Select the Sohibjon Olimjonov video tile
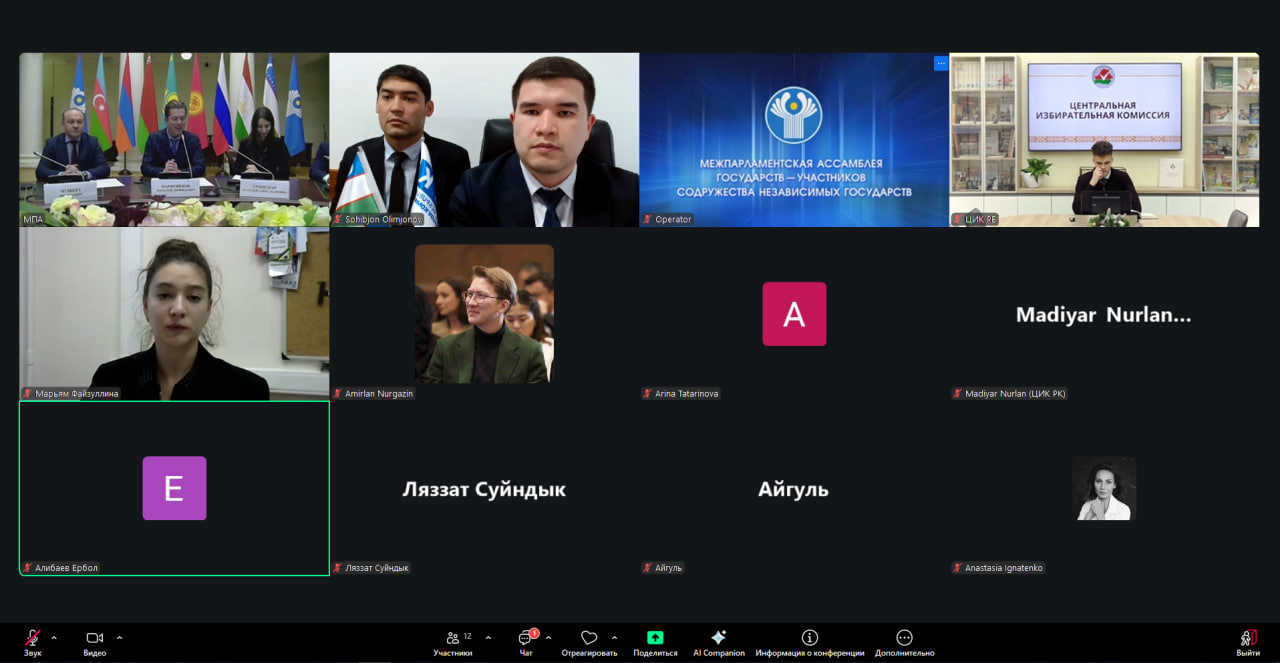This screenshot has height=663, width=1280. pos(484,139)
